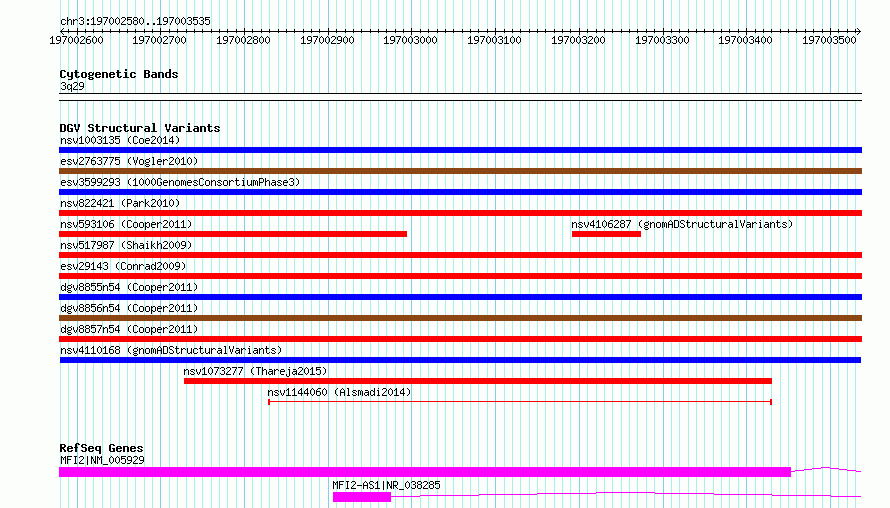The height and width of the screenshot is (508, 890).
Task: Select the red bar for nsv822421
Action: [x=460, y=213]
